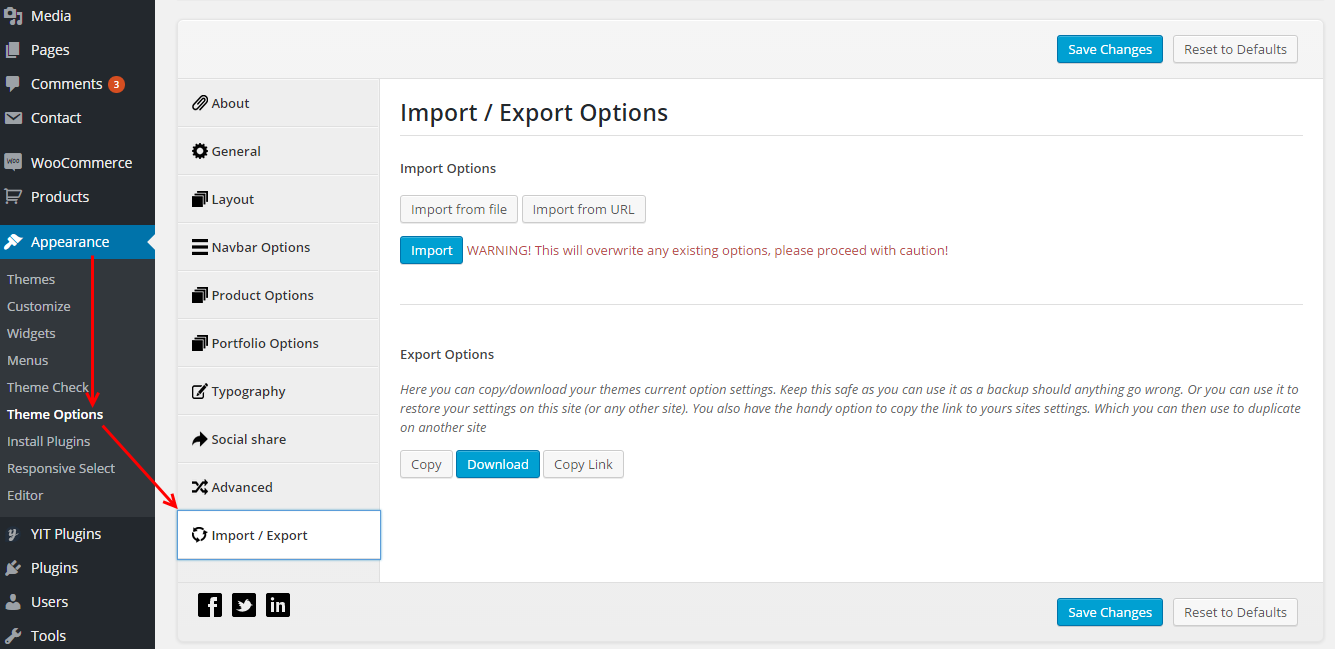Click the Portfolio Options stack icon
This screenshot has height=649, width=1335.
click(200, 343)
